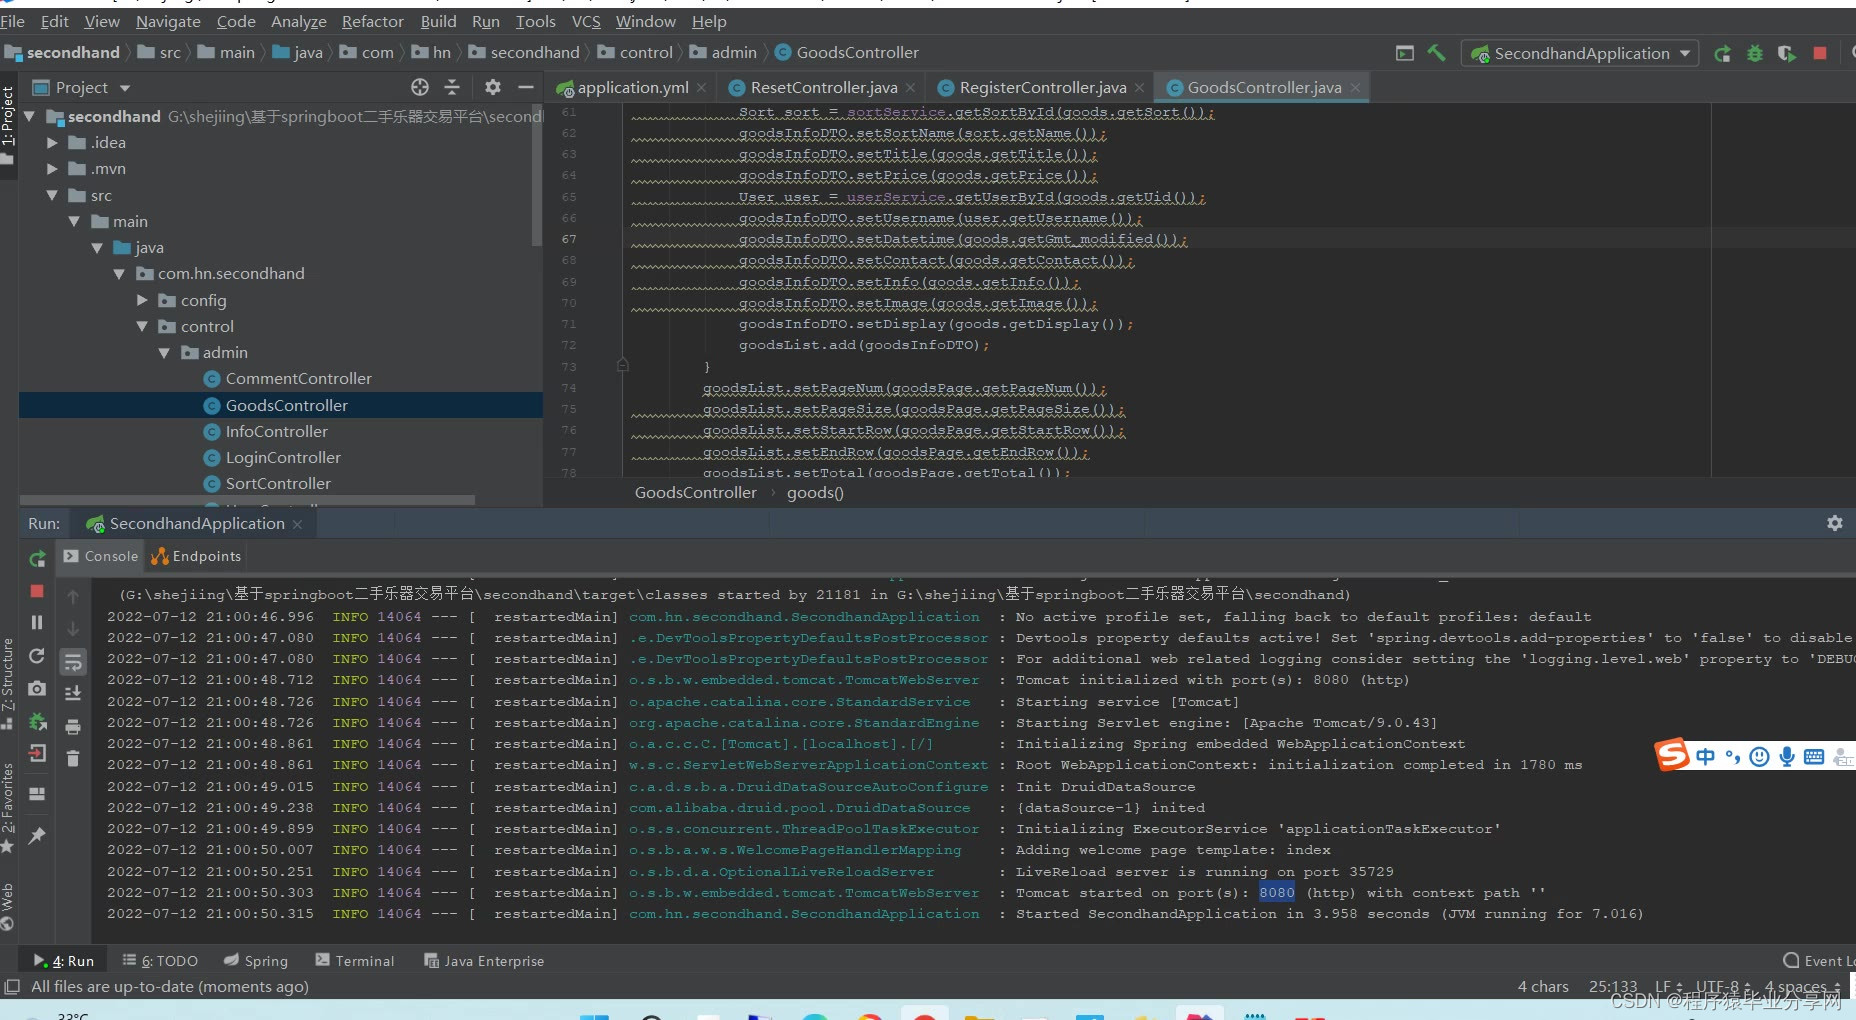1856x1020 pixels.
Task: Click the exit icon in Run panel
Action: (x=37, y=753)
